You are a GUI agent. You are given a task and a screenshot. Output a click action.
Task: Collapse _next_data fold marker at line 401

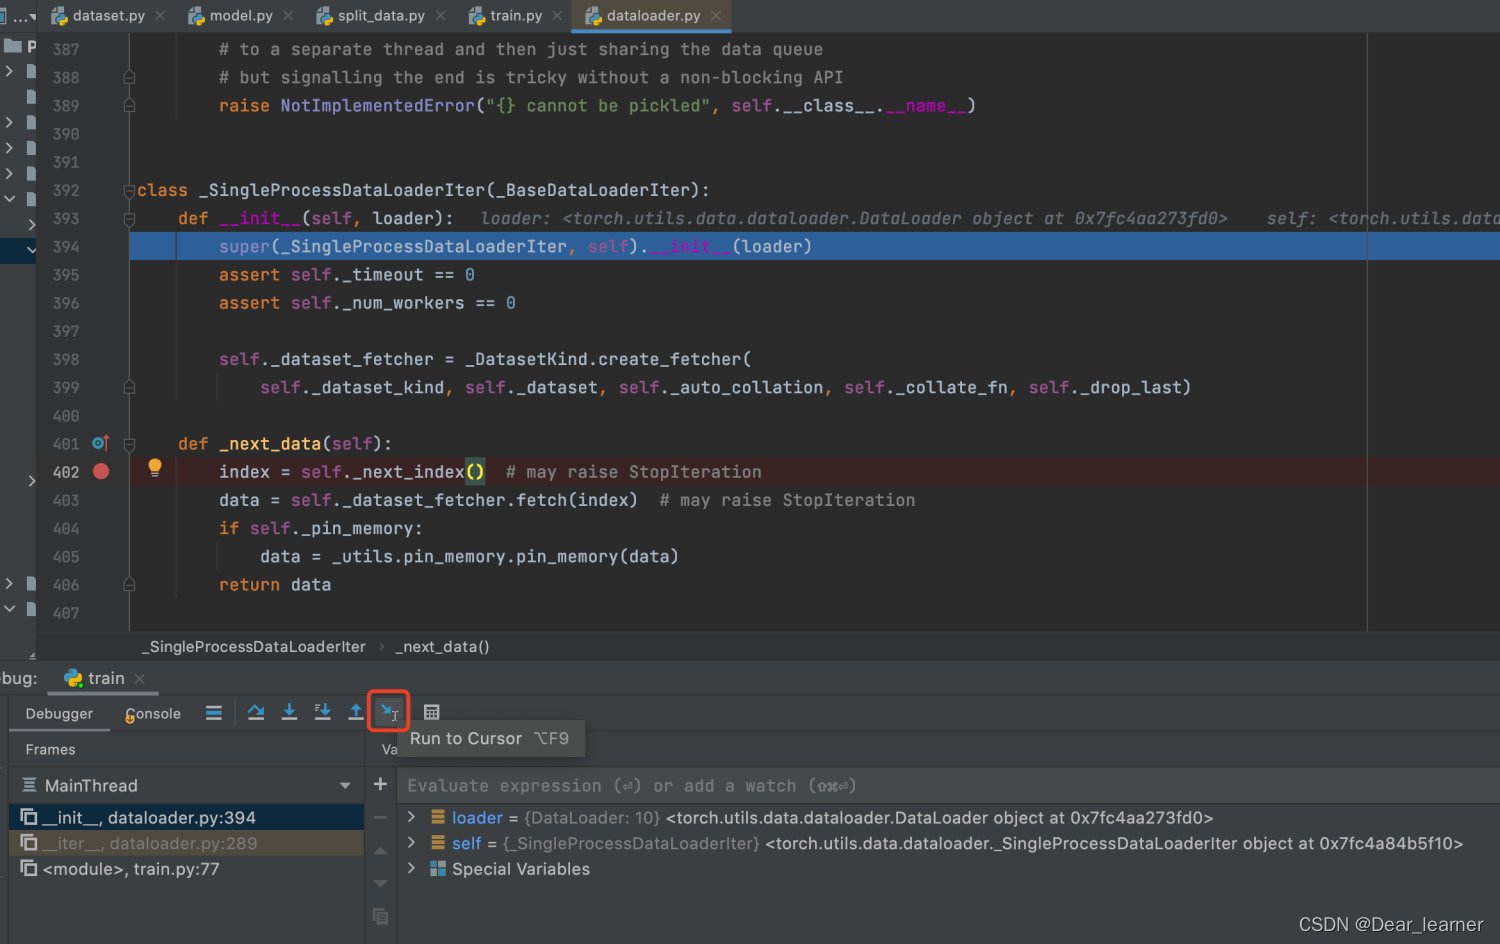(x=129, y=443)
